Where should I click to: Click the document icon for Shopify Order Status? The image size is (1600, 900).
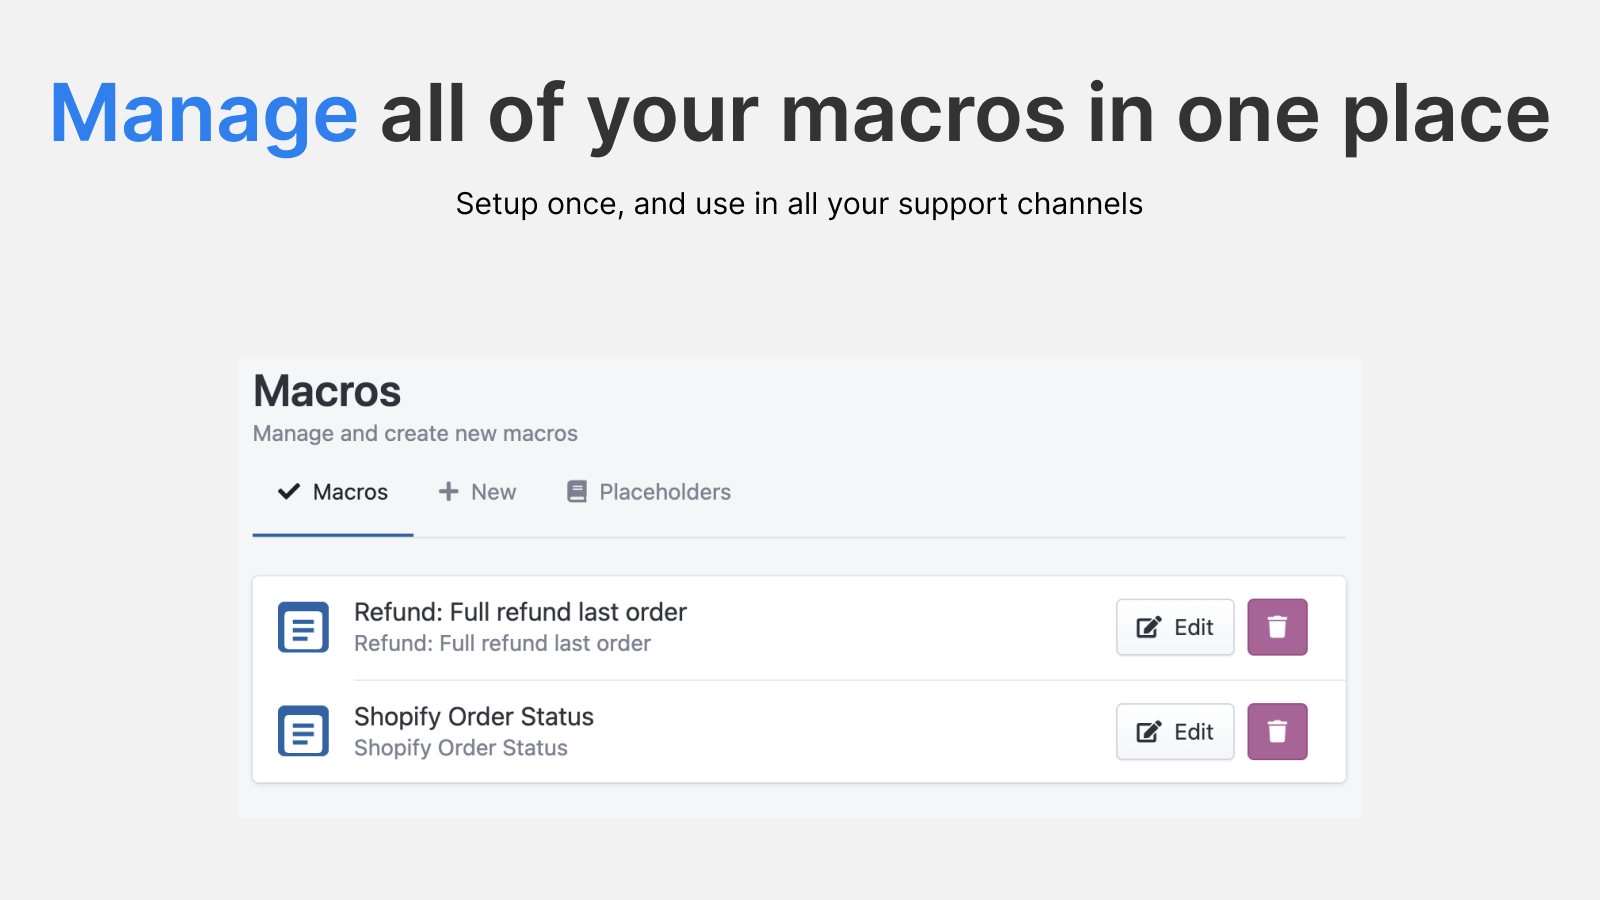(303, 731)
